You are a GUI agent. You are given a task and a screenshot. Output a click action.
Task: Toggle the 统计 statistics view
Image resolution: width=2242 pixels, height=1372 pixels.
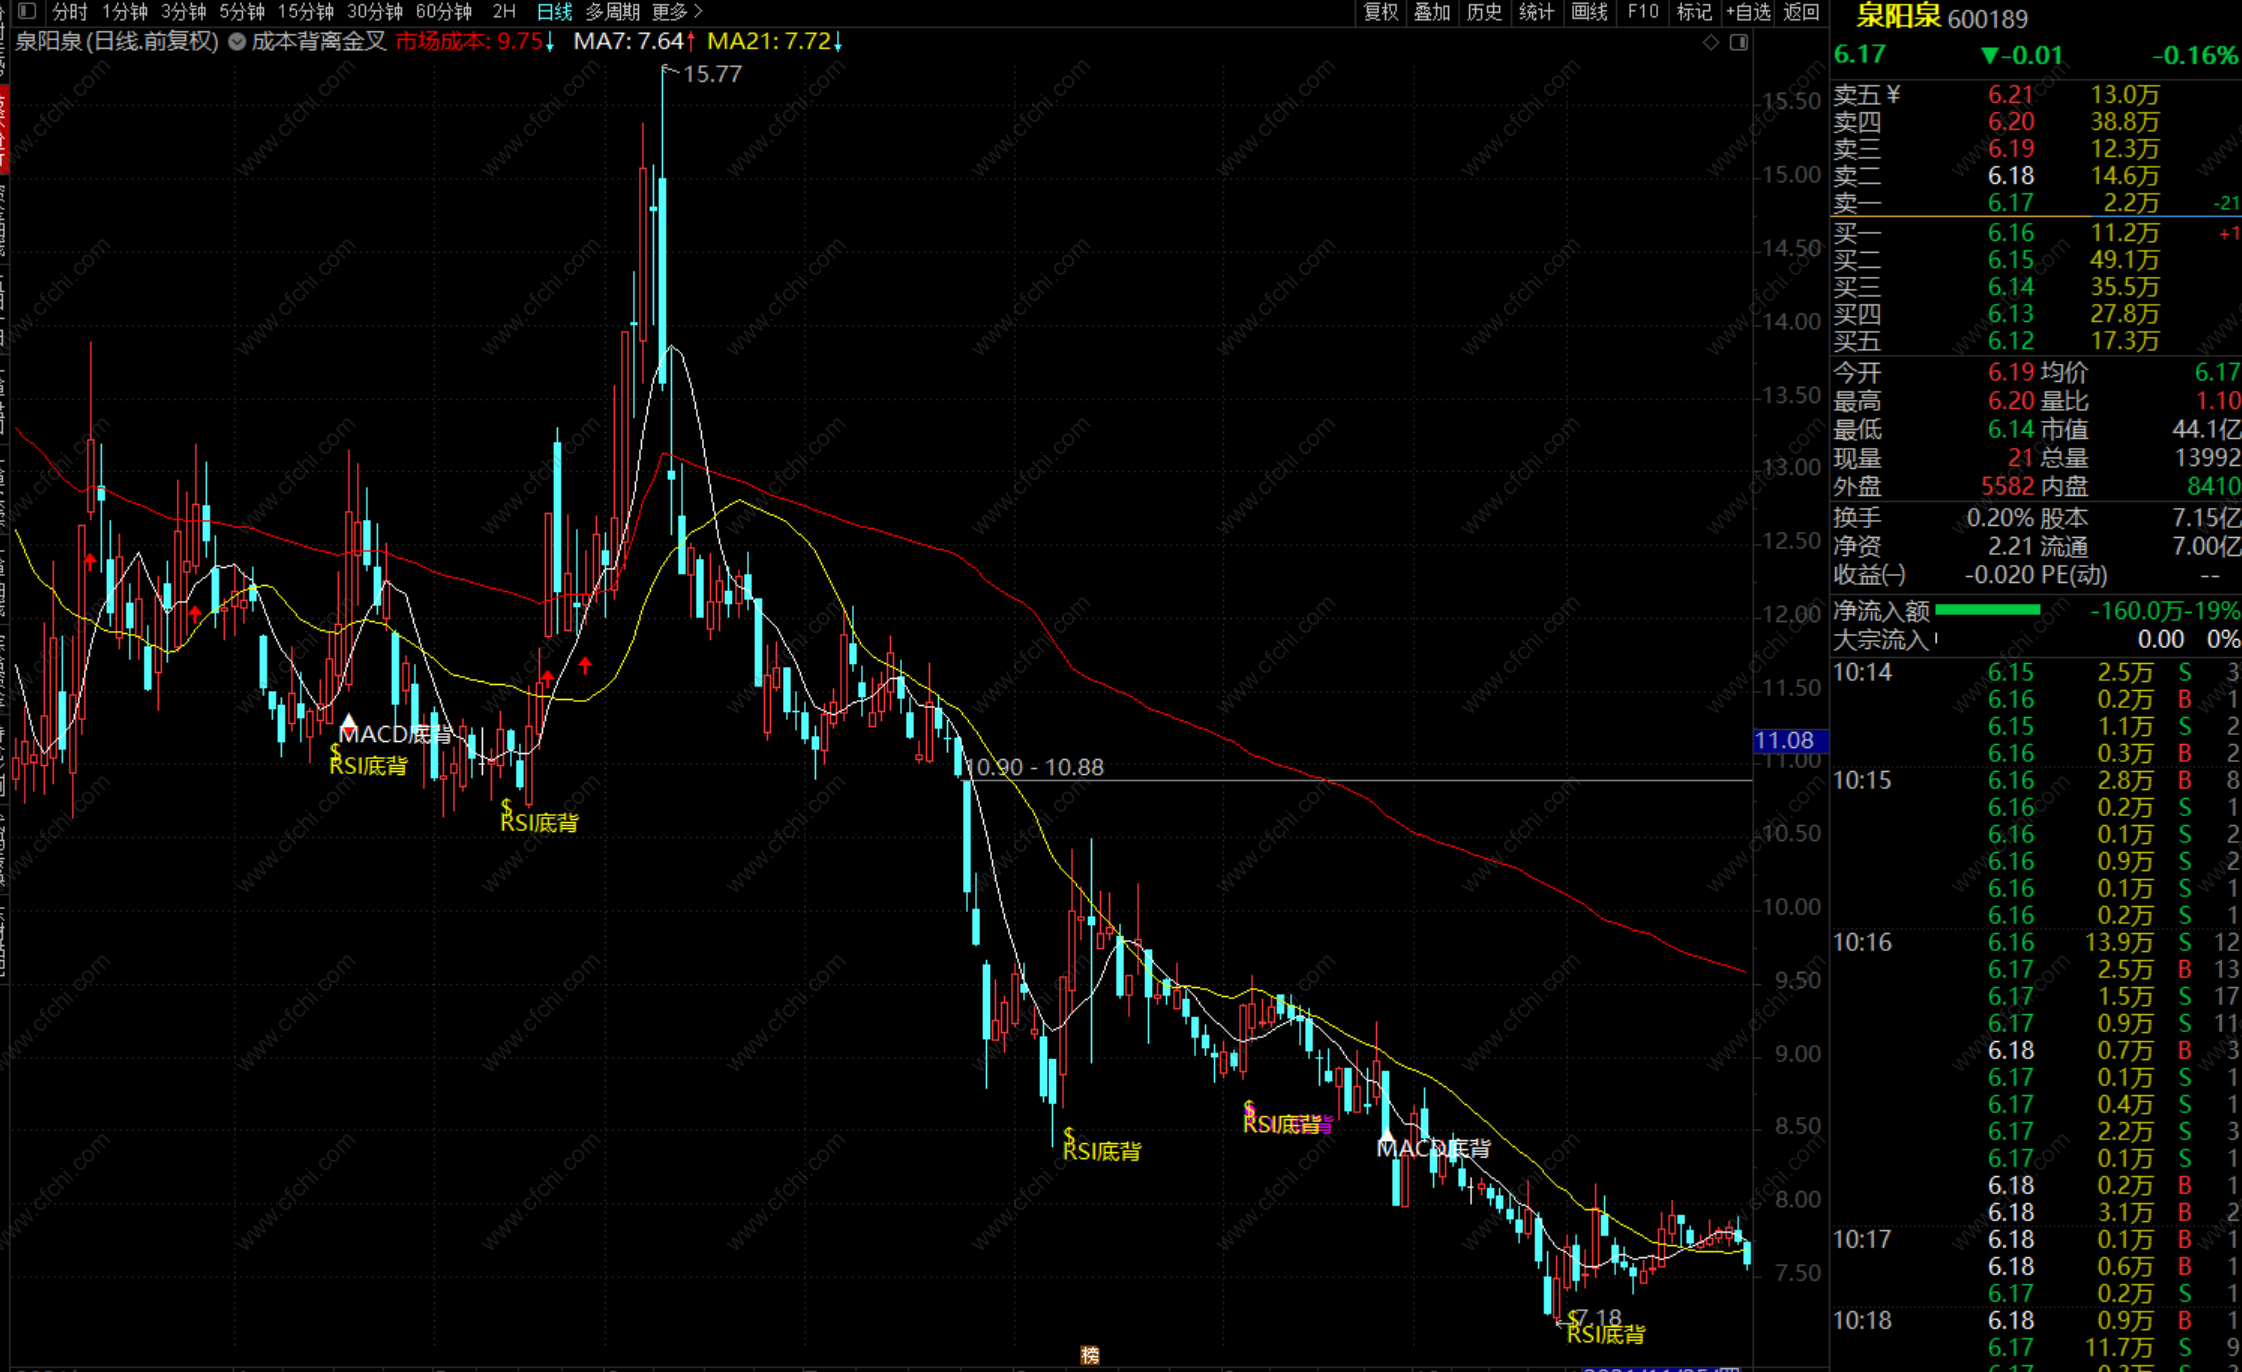click(1535, 12)
